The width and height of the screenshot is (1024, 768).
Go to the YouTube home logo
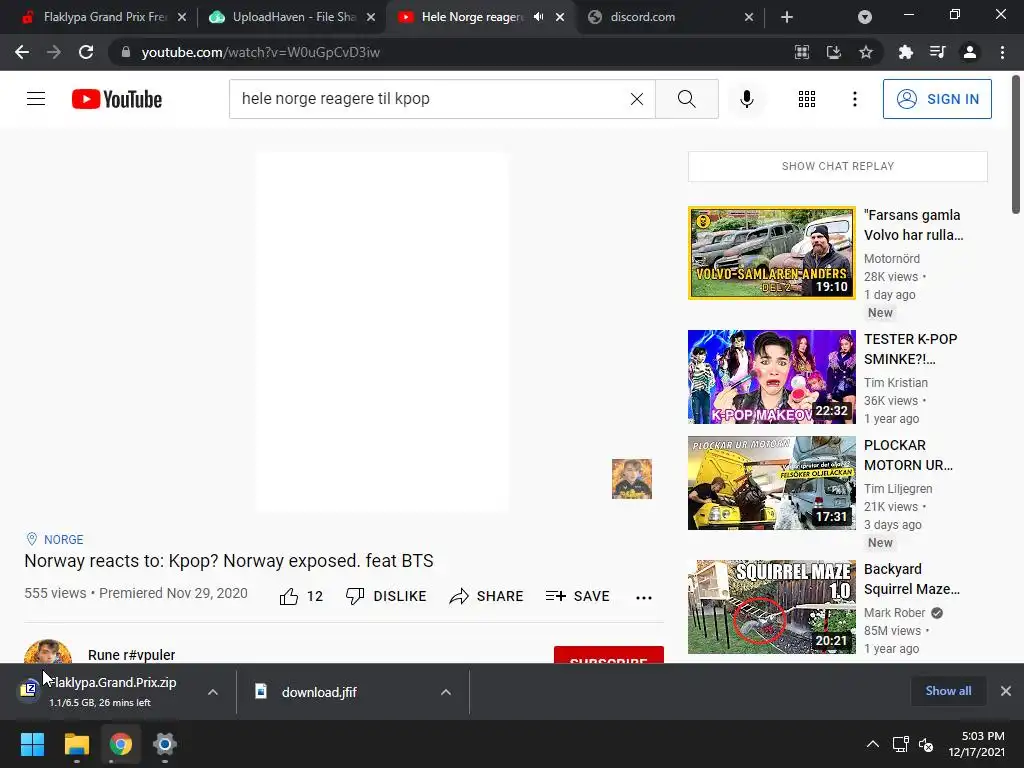(x=117, y=99)
